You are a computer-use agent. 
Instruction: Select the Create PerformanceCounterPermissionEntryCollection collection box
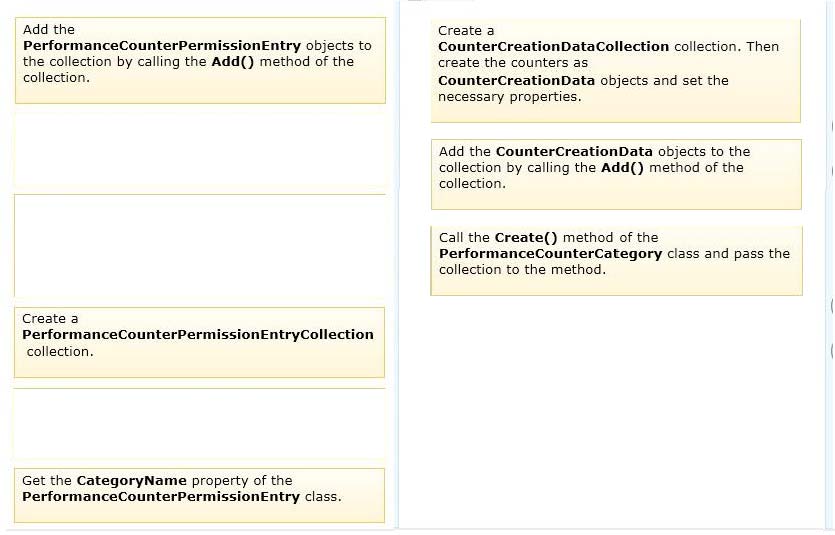point(199,342)
